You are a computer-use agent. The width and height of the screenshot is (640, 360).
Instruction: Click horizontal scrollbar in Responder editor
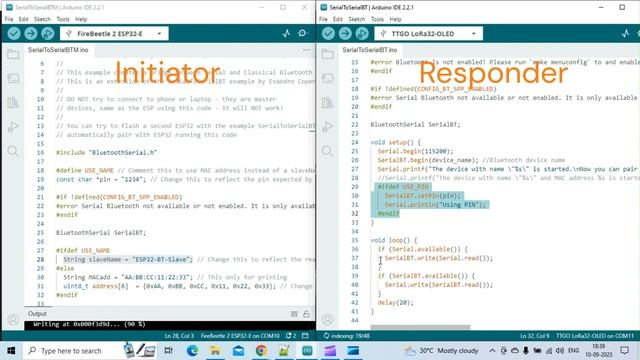point(420,327)
